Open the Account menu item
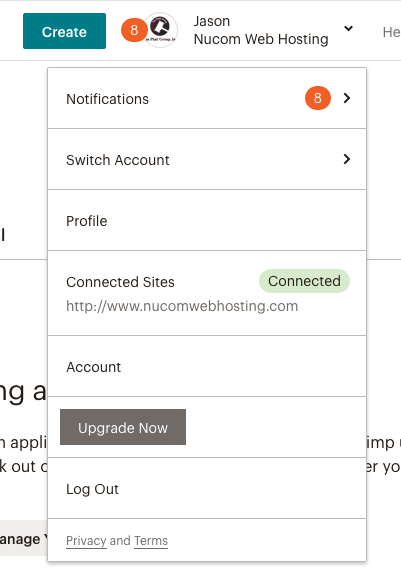The image size is (401, 586). point(207,367)
